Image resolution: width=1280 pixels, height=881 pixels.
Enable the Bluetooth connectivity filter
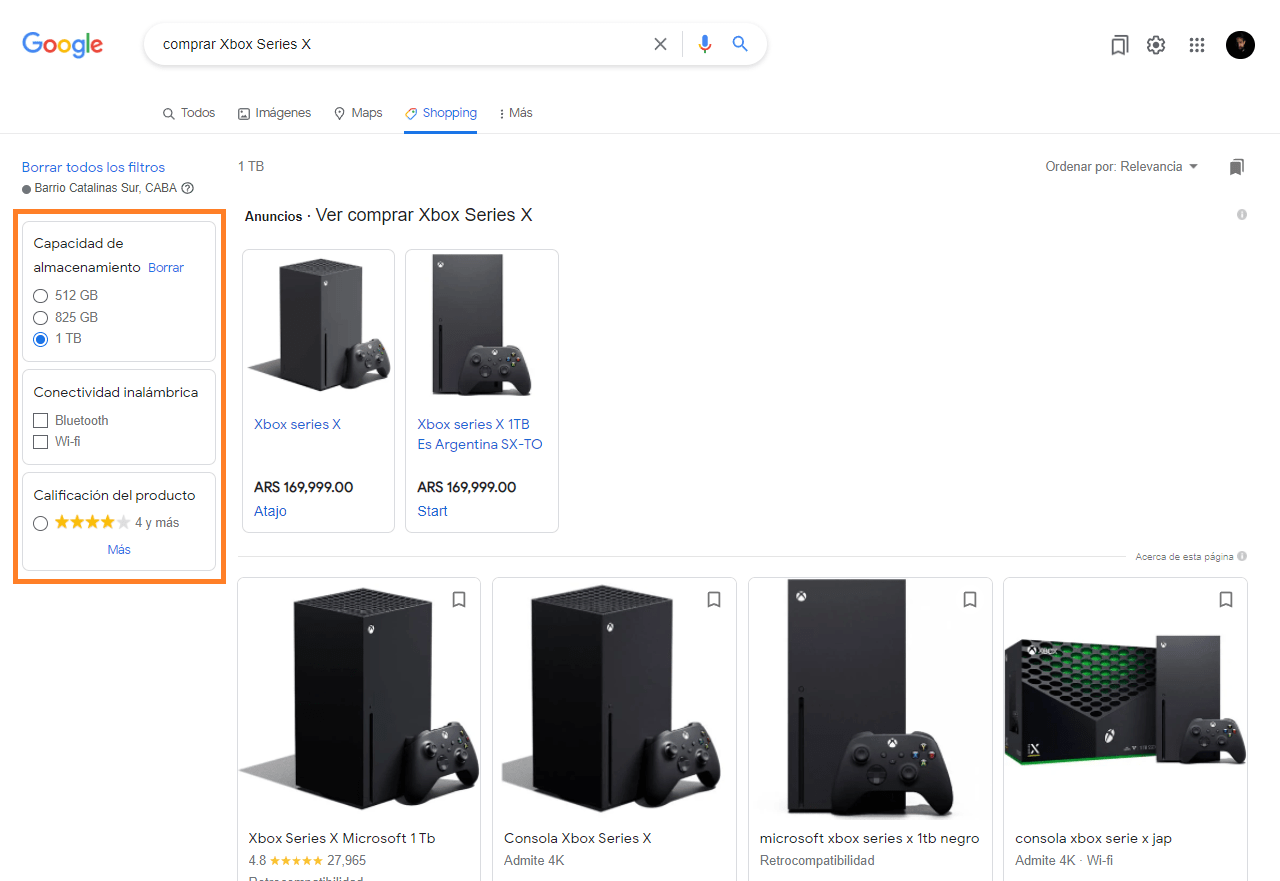pos(40,420)
